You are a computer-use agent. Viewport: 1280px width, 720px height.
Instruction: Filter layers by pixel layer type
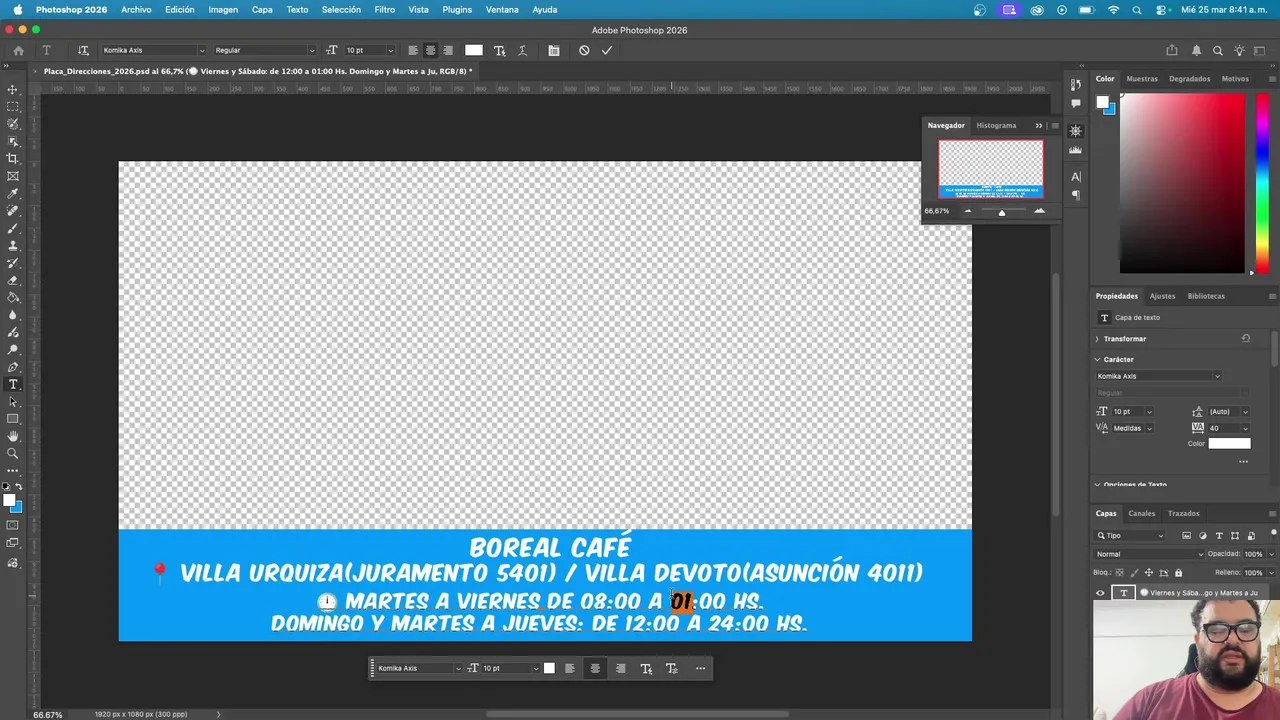1187,536
